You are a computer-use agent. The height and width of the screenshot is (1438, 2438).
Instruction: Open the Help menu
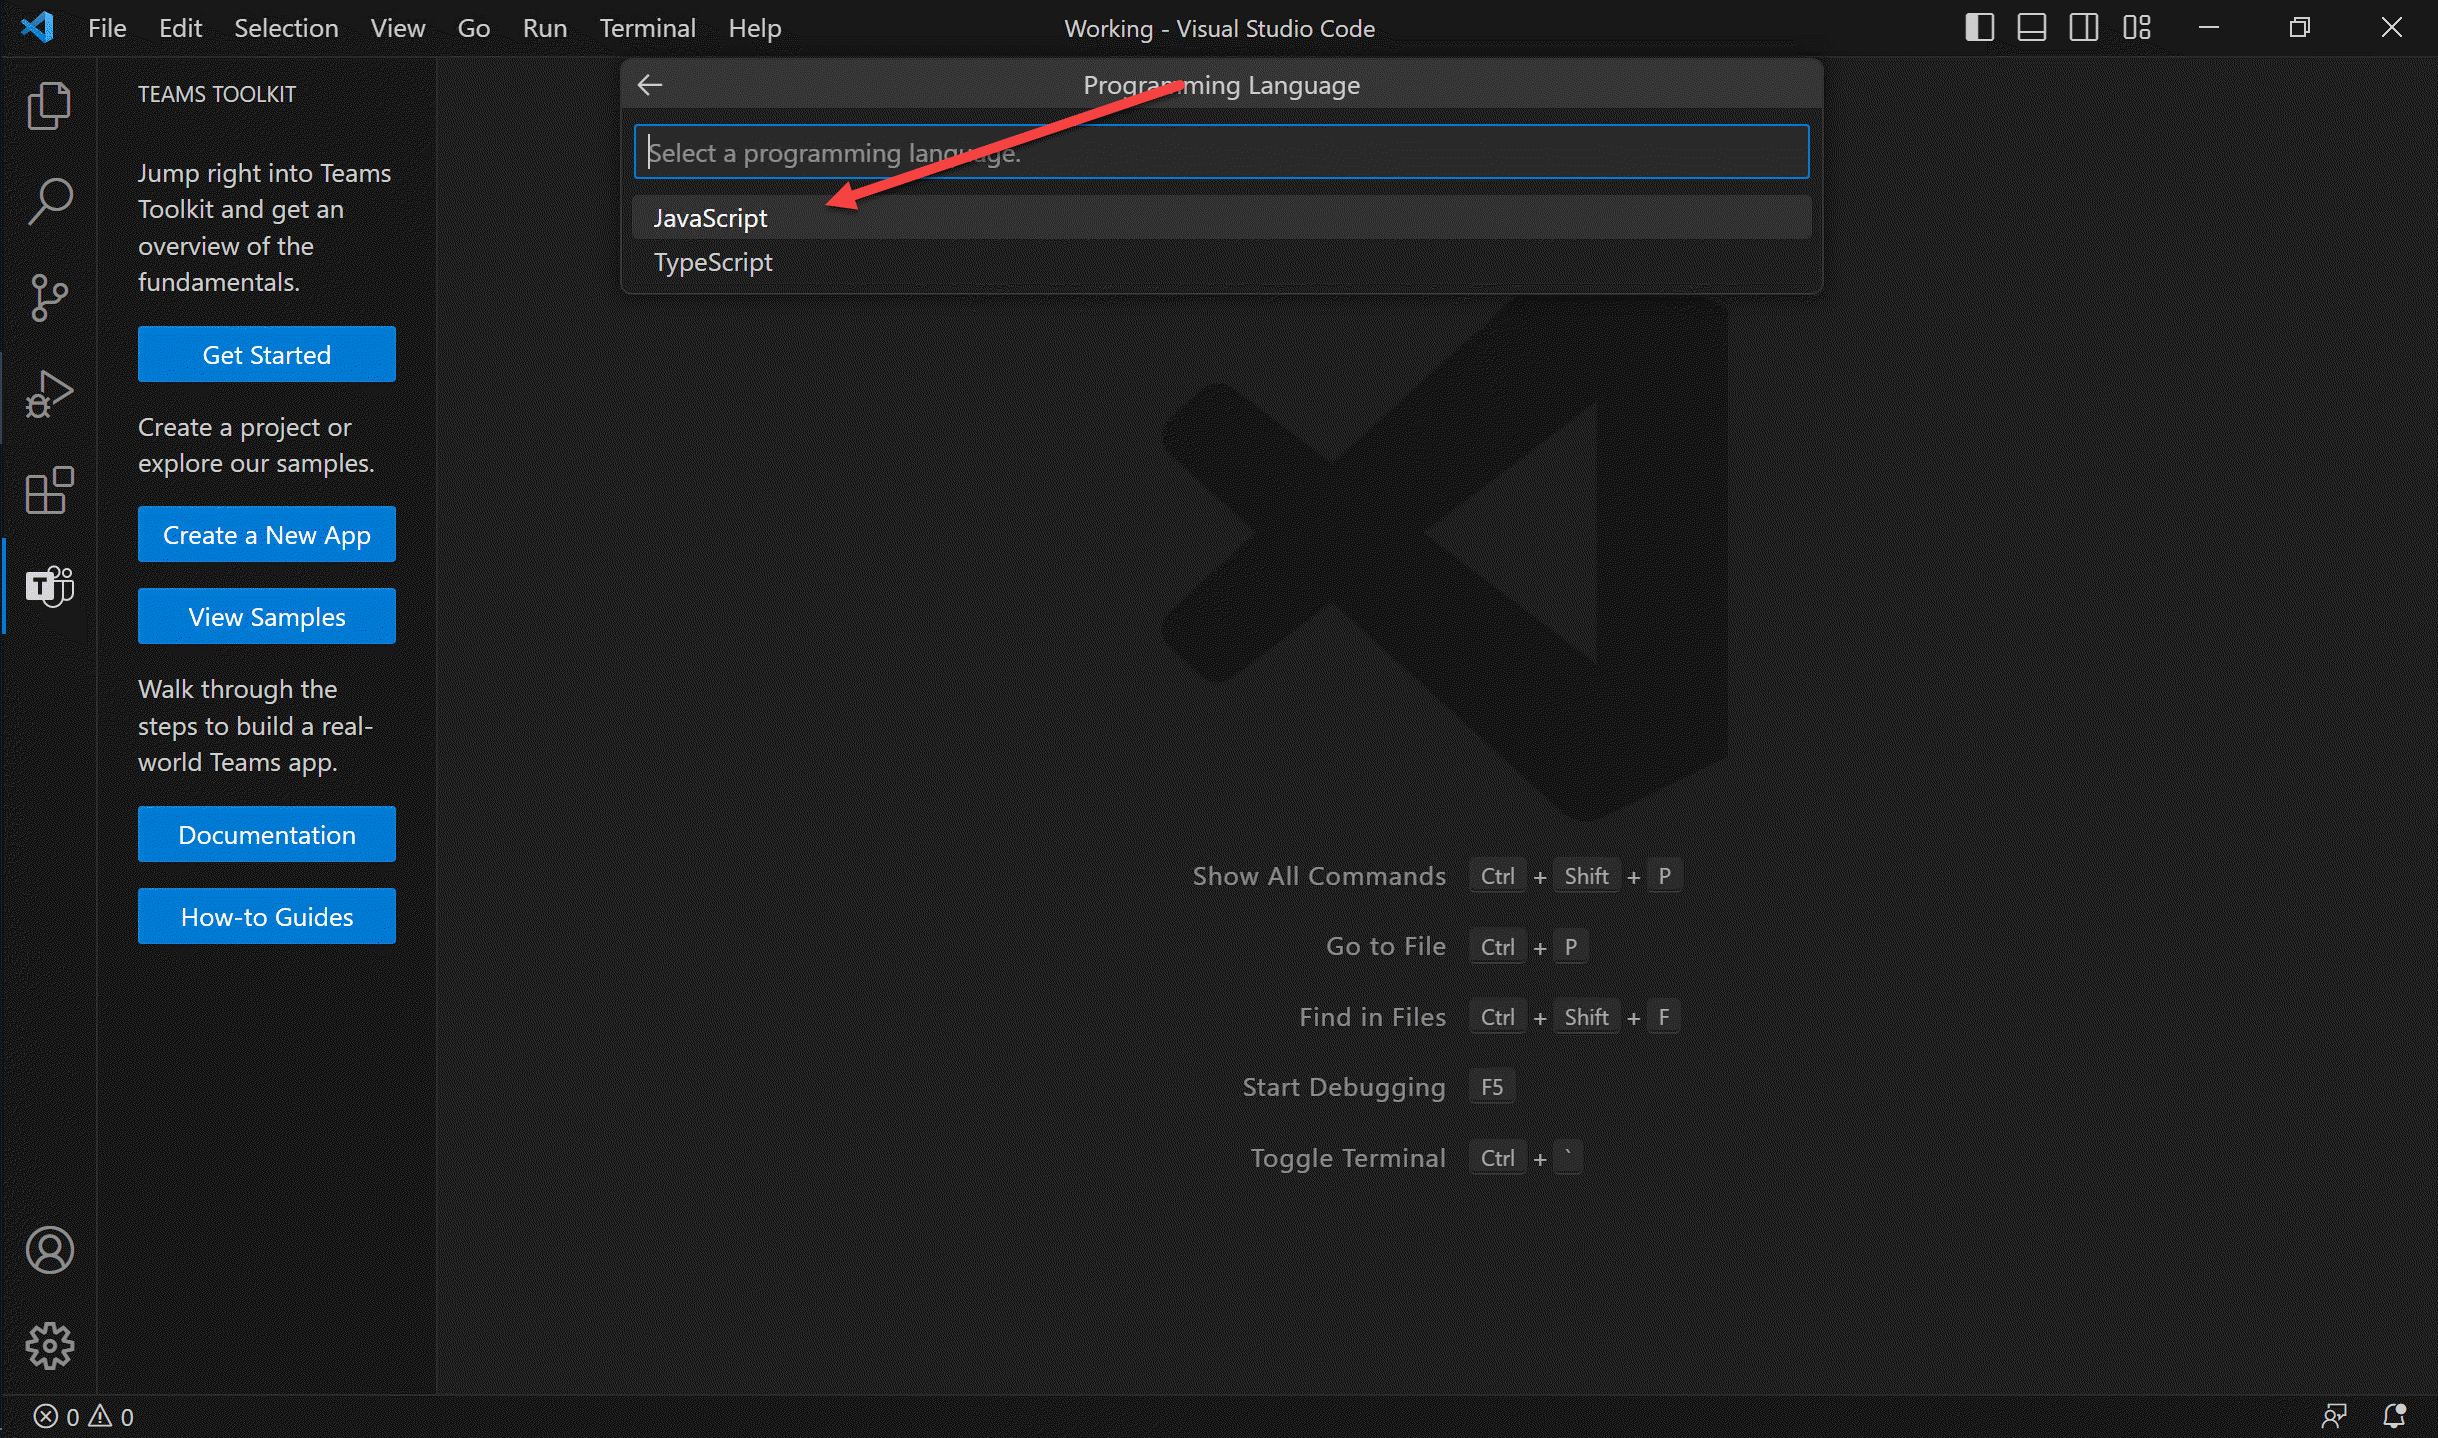click(x=754, y=28)
